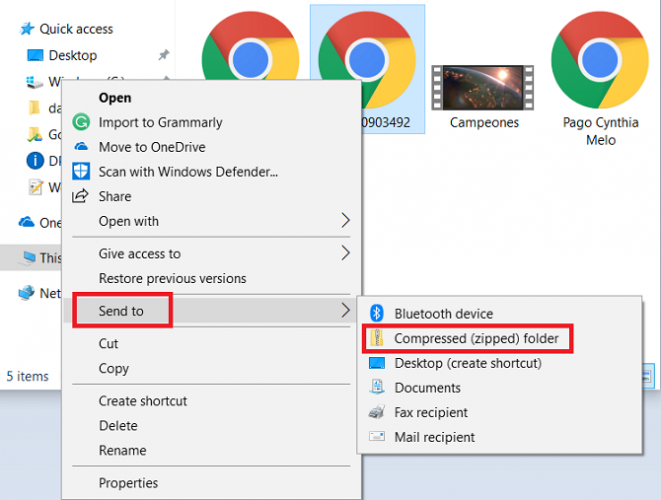Choose Scan with Windows Defender
Image resolution: width=661 pixels, height=500 pixels.
point(211,172)
